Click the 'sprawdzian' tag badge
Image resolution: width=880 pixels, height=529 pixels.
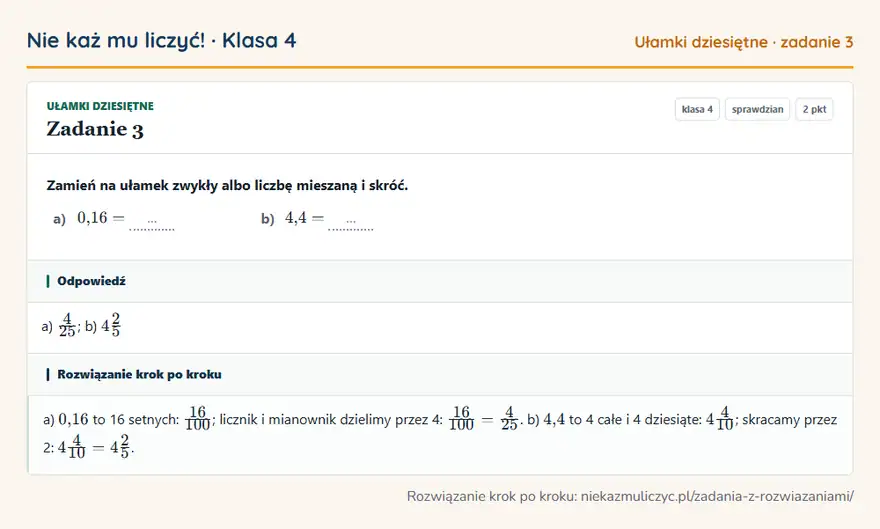point(757,109)
